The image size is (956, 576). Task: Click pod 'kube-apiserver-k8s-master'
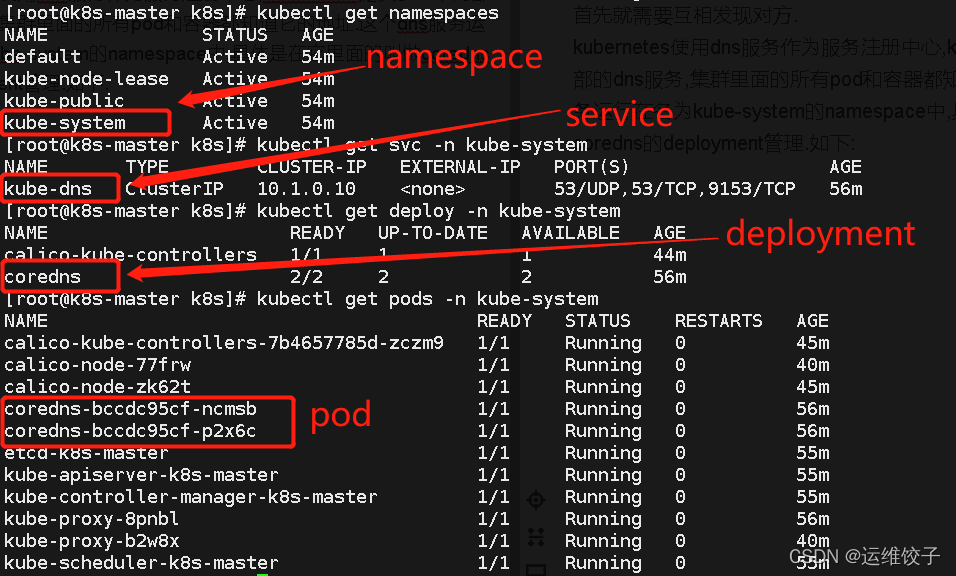[141, 475]
